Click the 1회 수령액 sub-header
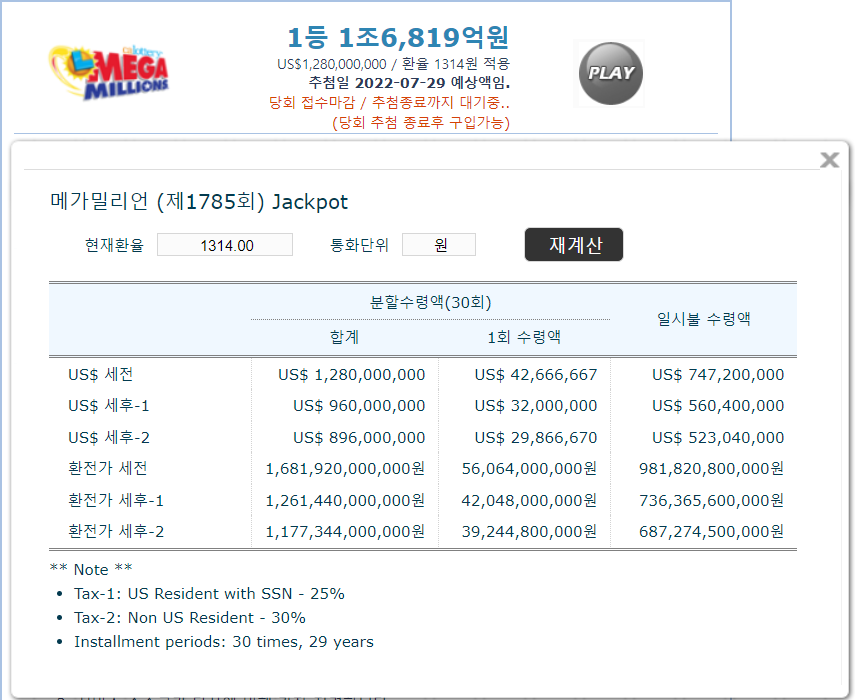Image resolution: width=860 pixels, height=700 pixels. pyautogui.click(x=524, y=337)
